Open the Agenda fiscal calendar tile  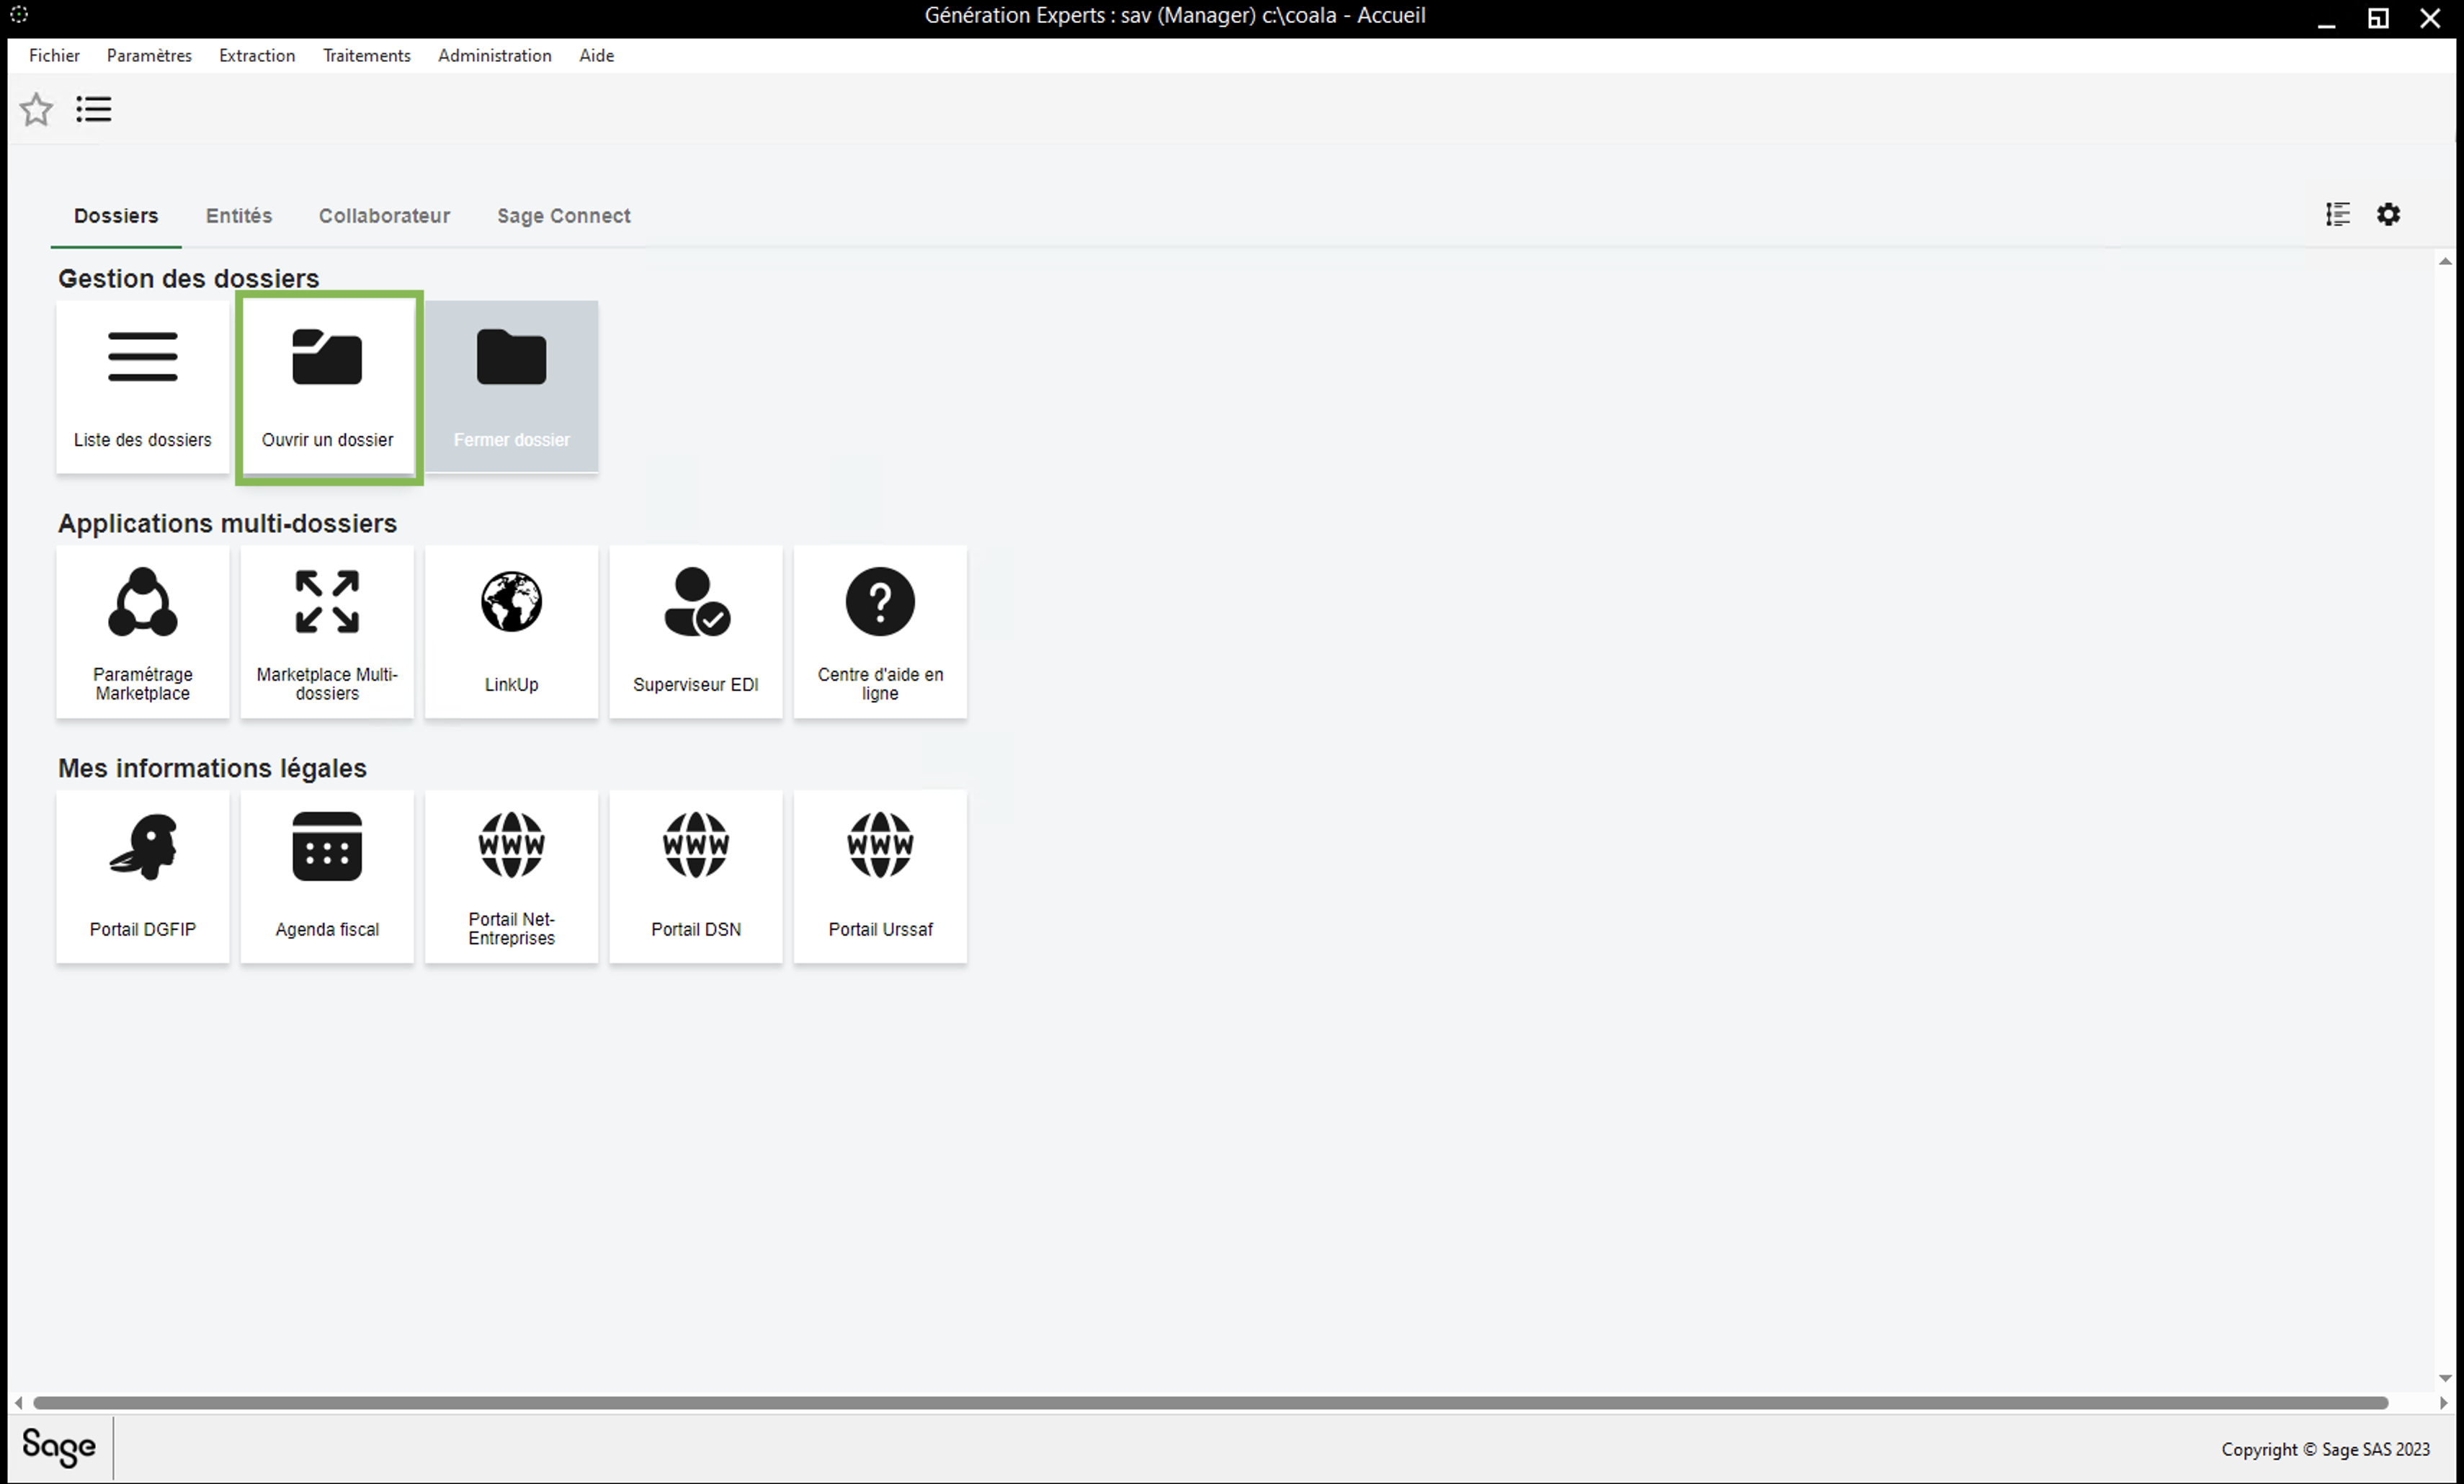pyautogui.click(x=327, y=876)
